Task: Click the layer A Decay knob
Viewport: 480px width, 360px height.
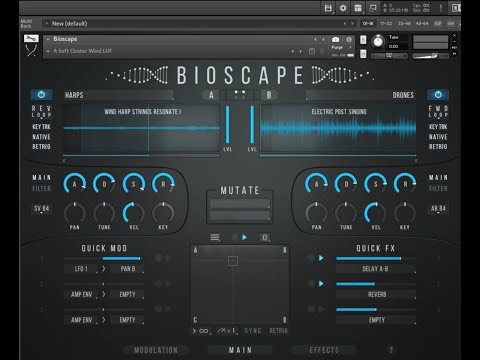Action: tap(104, 184)
